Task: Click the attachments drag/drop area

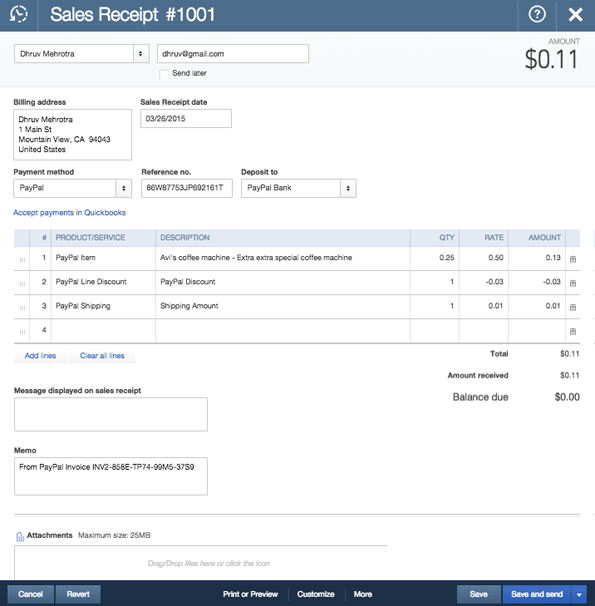Action: coord(201,563)
